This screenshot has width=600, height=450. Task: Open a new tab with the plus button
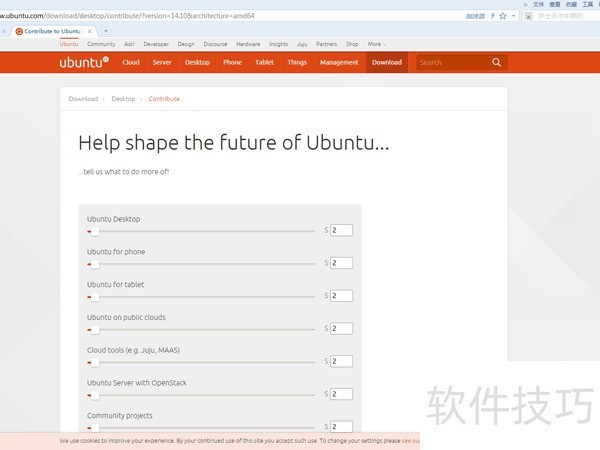tap(106, 31)
